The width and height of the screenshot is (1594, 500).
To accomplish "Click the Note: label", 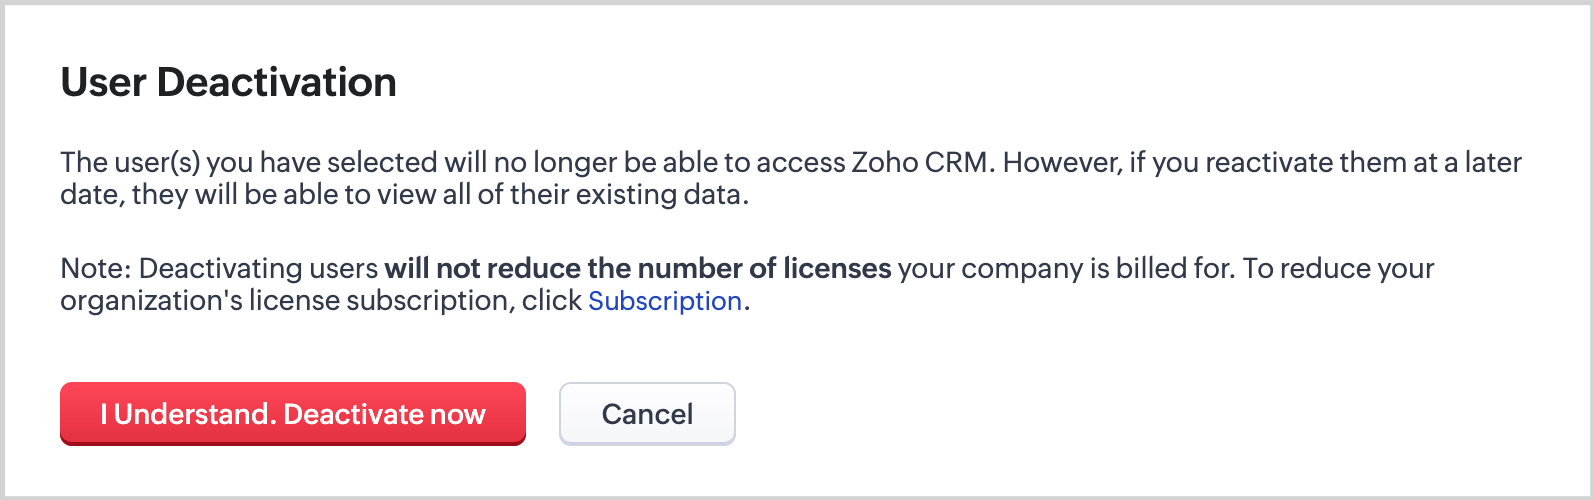I will (x=96, y=268).
